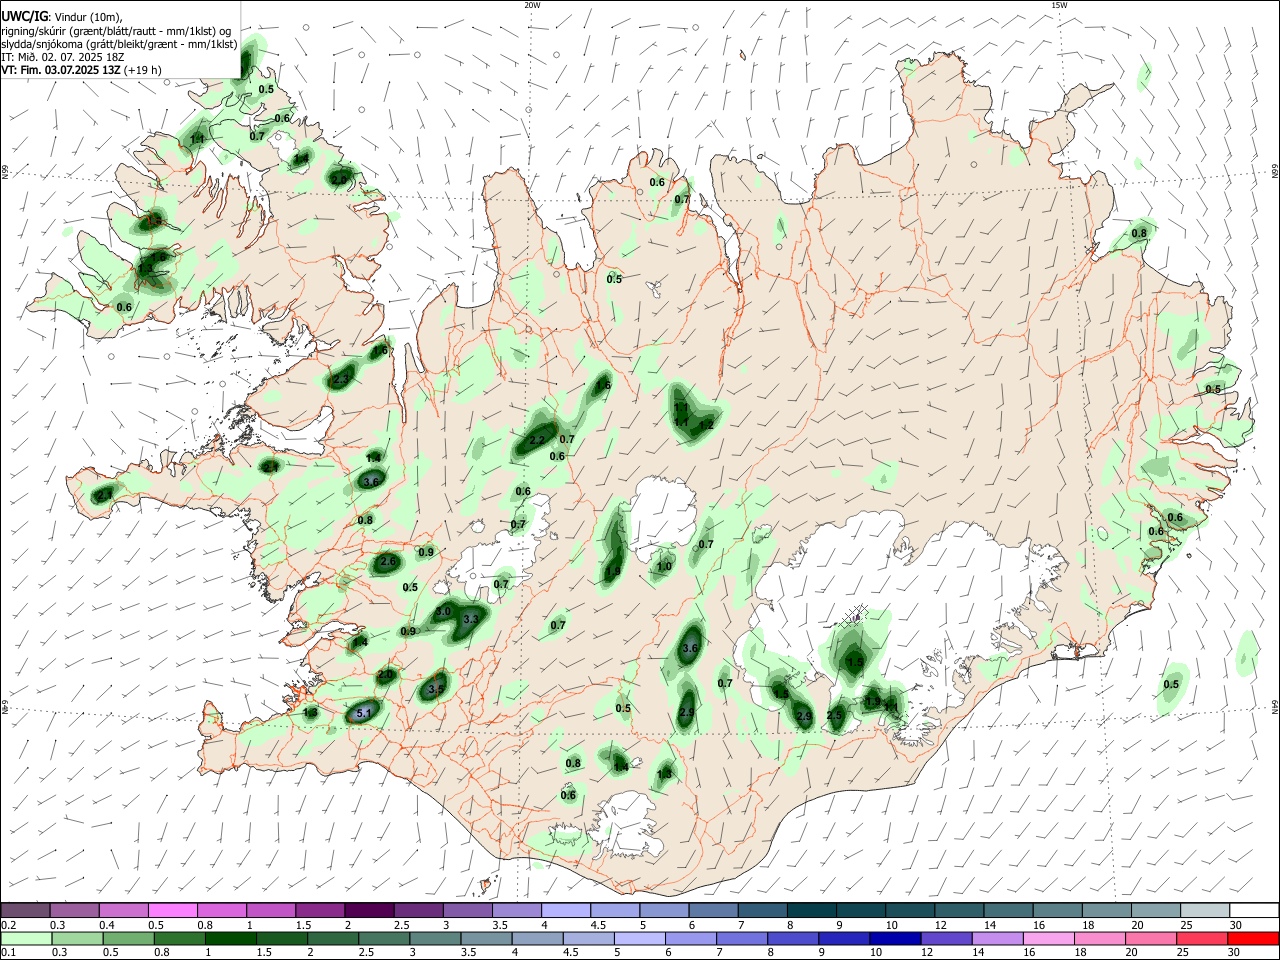Select the dark purple 2 mm snow legend swatch
1280x960 pixels.
(x=368, y=911)
